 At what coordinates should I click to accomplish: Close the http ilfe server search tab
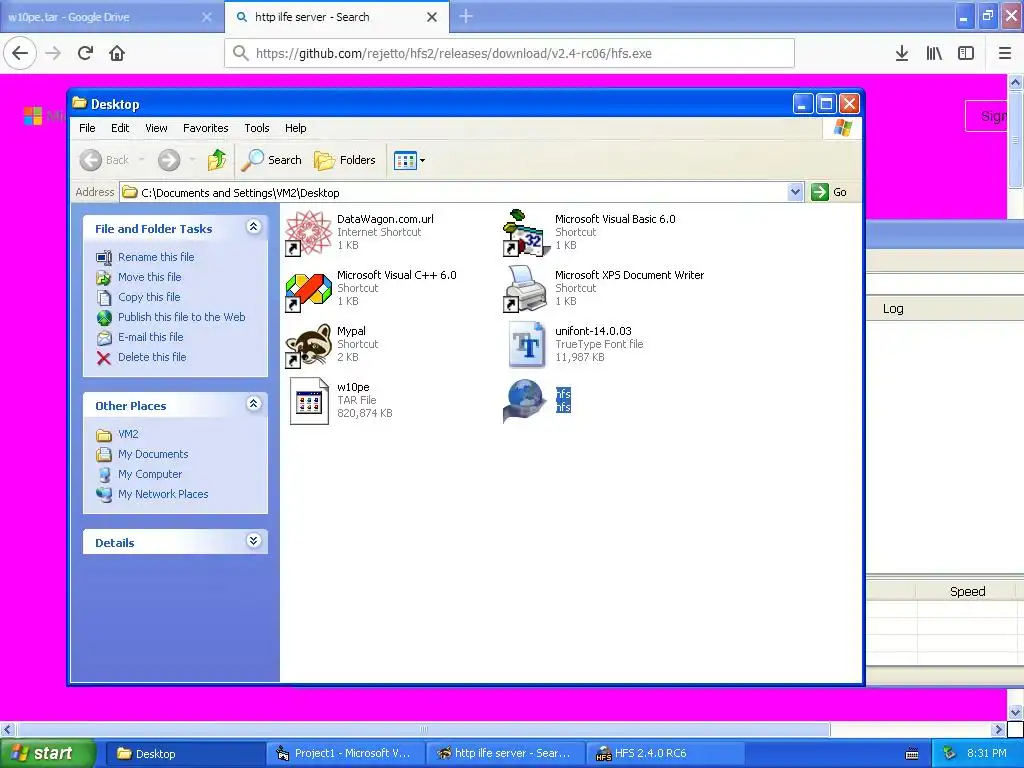coord(432,17)
